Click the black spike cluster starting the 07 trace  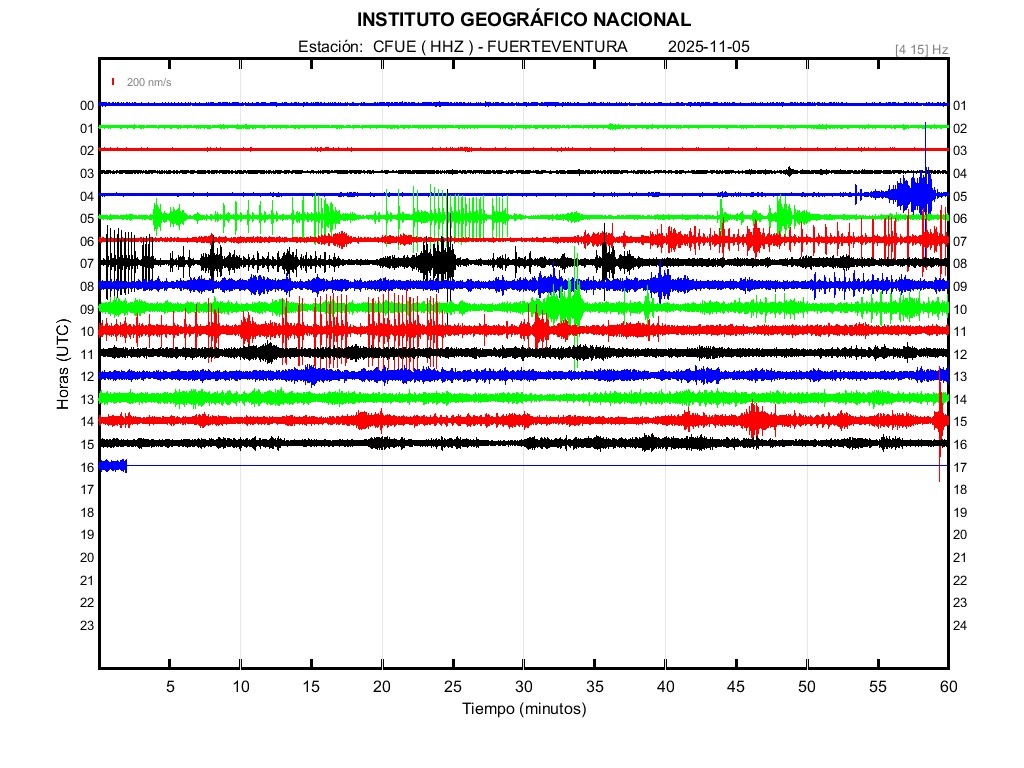point(124,260)
